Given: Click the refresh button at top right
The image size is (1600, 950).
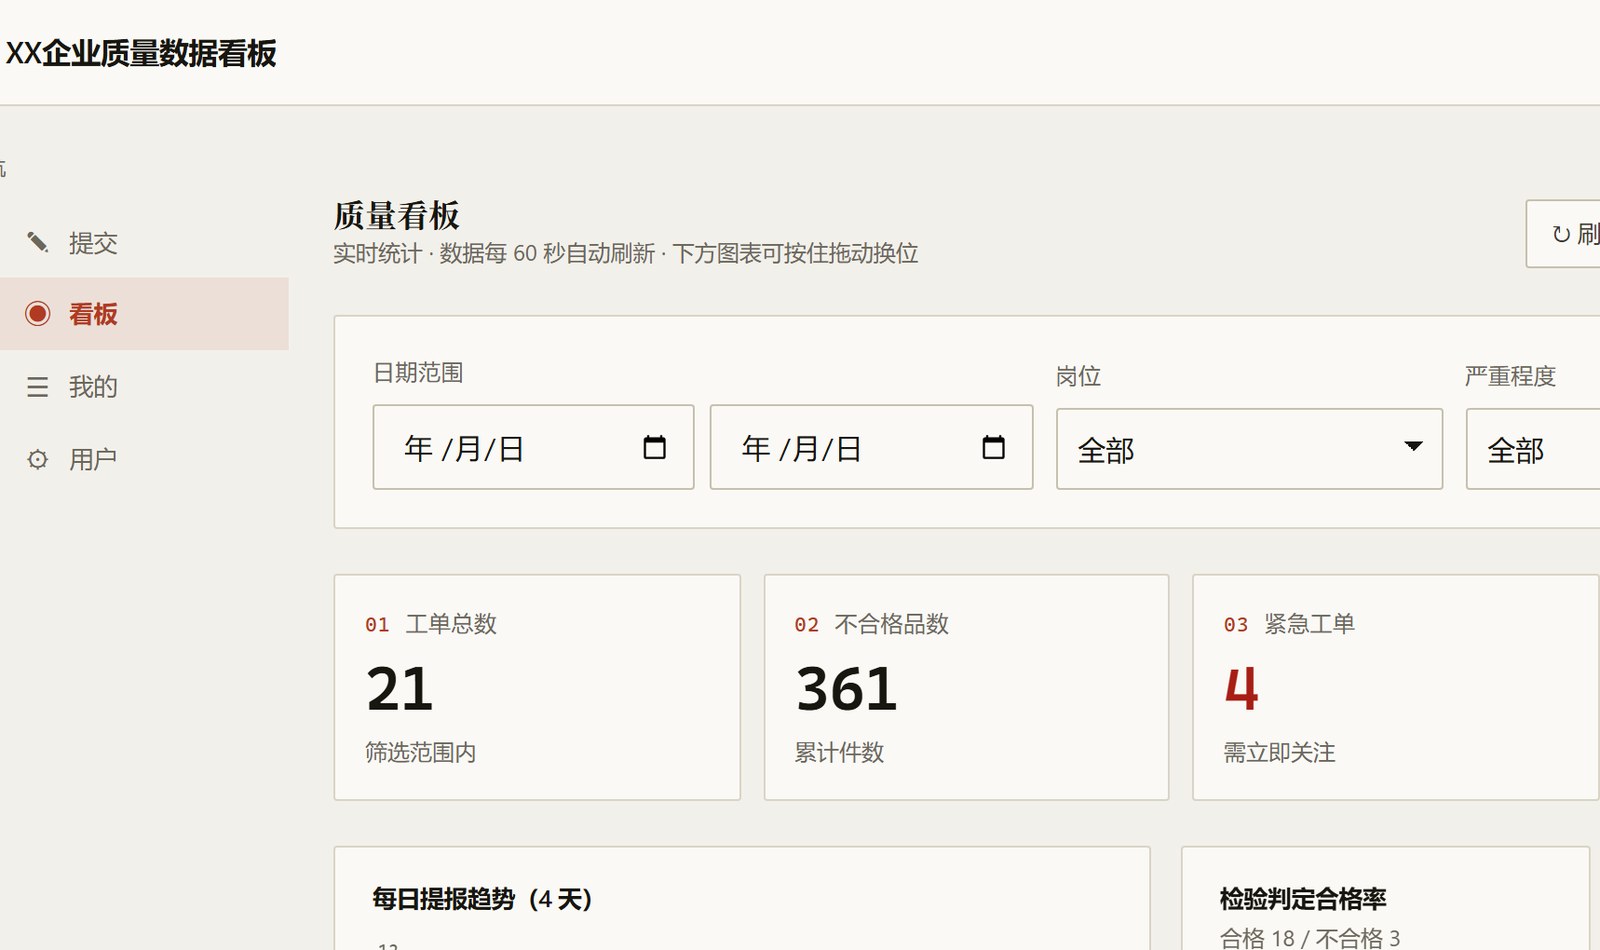Looking at the screenshot, I should tap(1563, 234).
